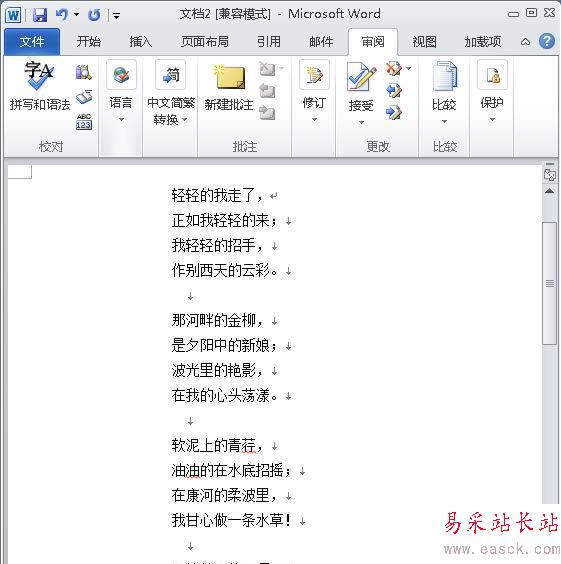Image resolution: width=561 pixels, height=564 pixels.
Task: Minimize the ribbon with caret icon
Action: [525, 42]
